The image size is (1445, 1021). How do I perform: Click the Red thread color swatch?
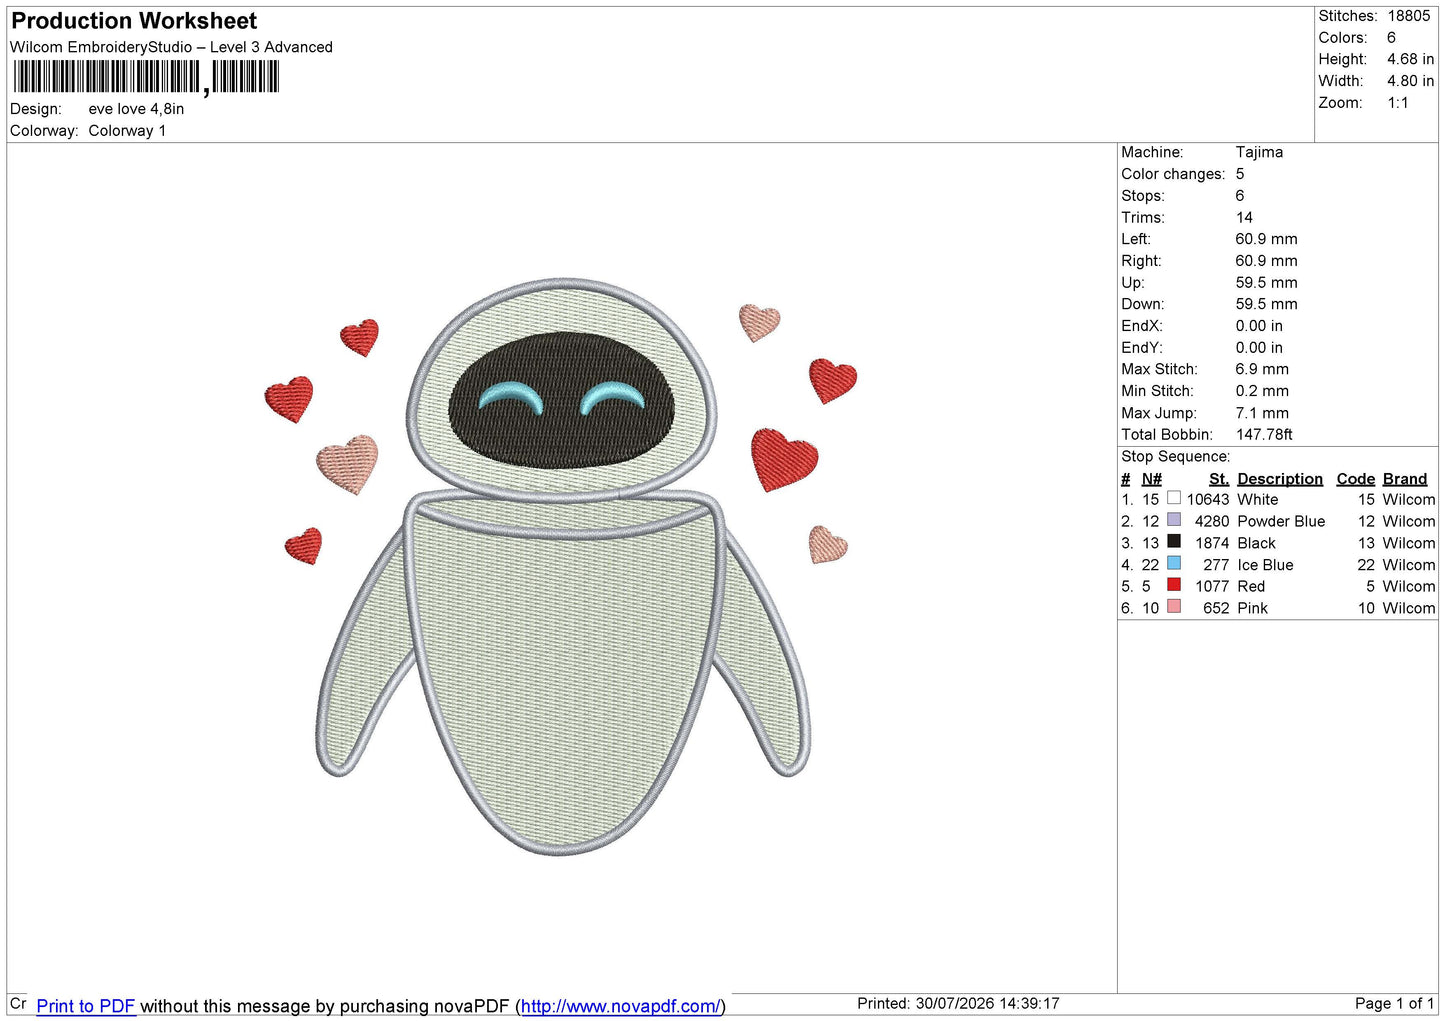1174,585
